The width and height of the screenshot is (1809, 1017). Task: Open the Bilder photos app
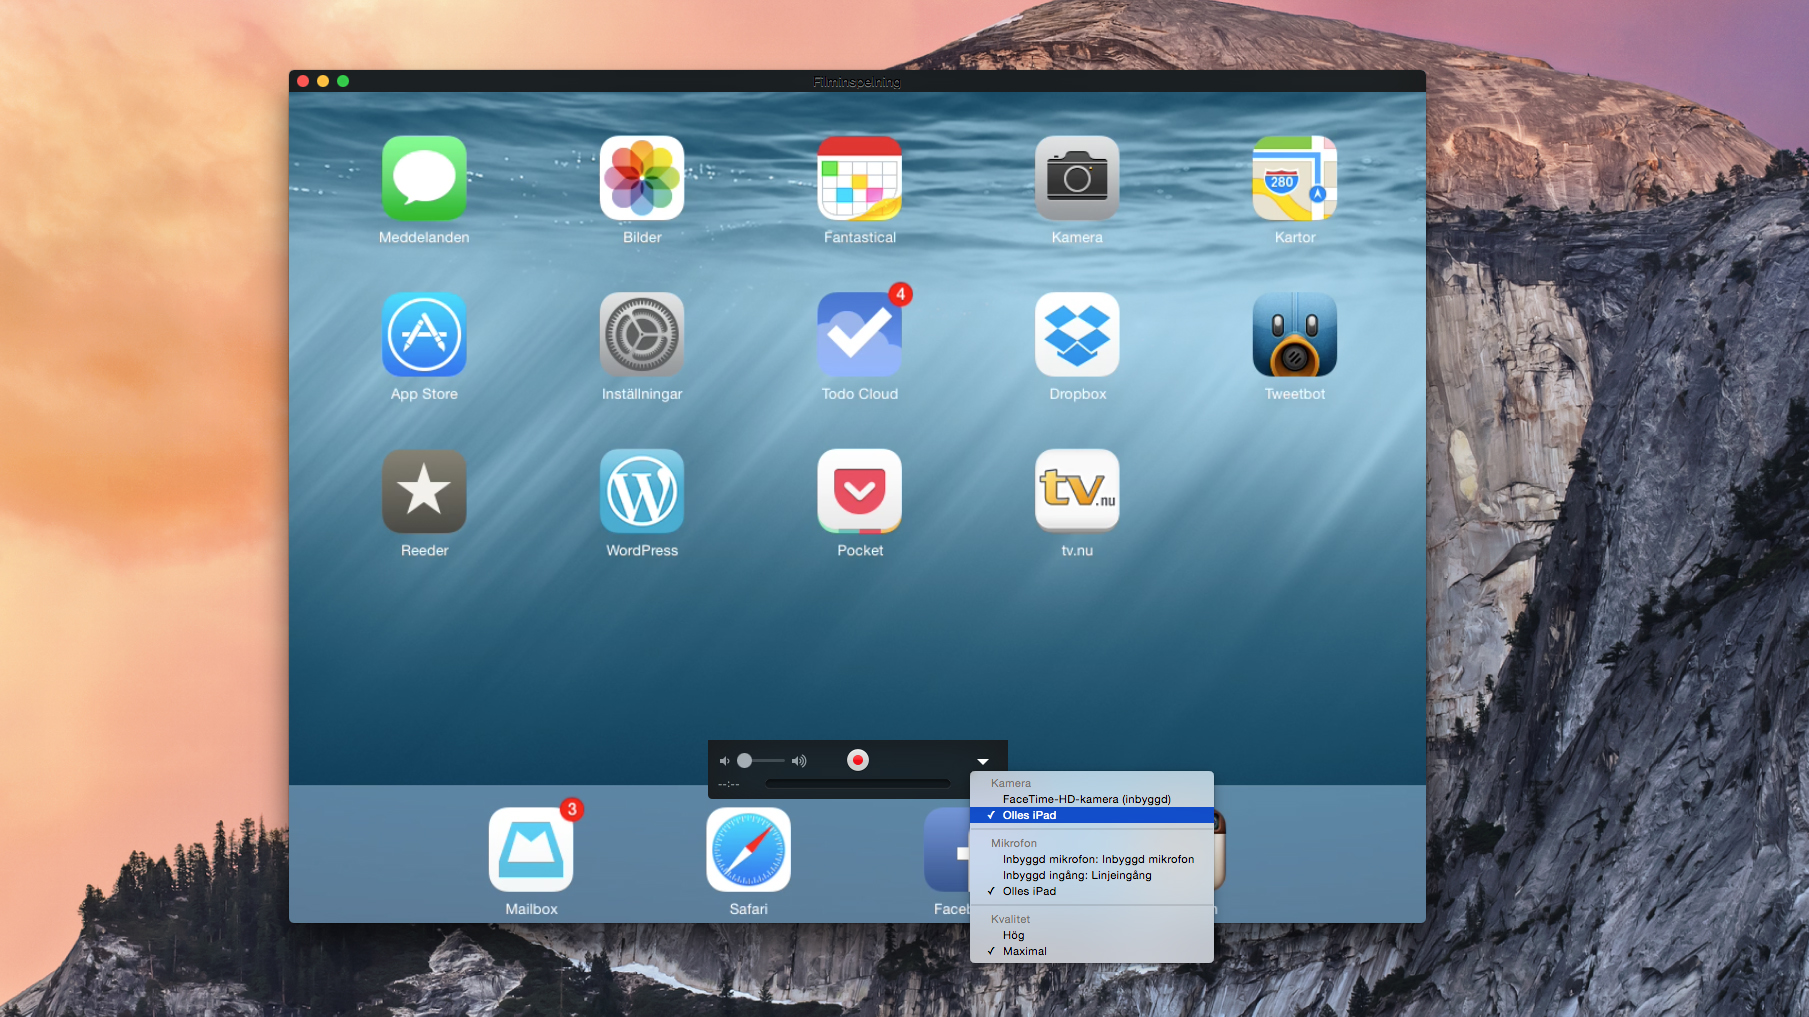[x=642, y=178]
